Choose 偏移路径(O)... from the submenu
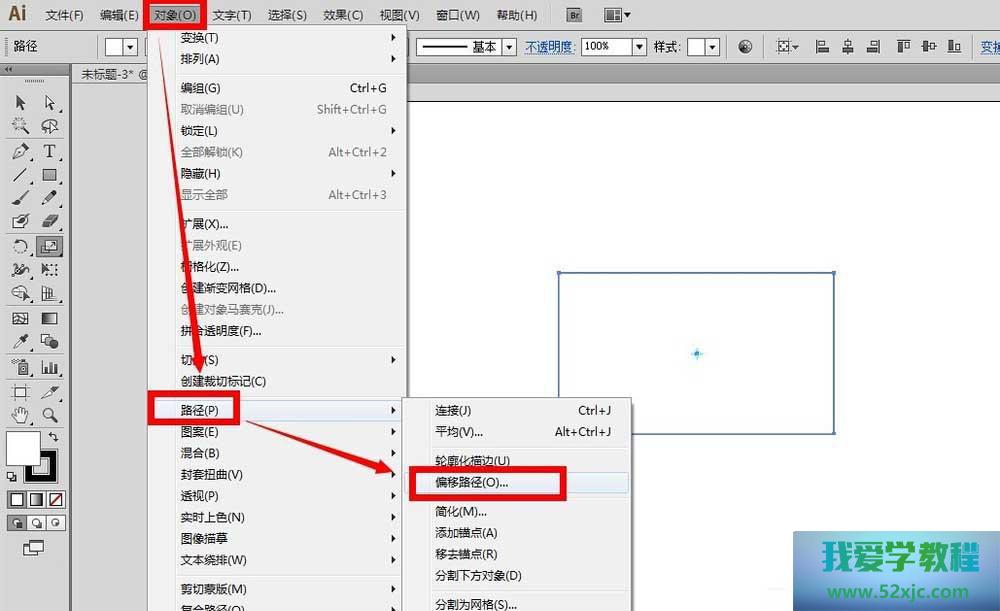The image size is (1000, 611). point(472,482)
